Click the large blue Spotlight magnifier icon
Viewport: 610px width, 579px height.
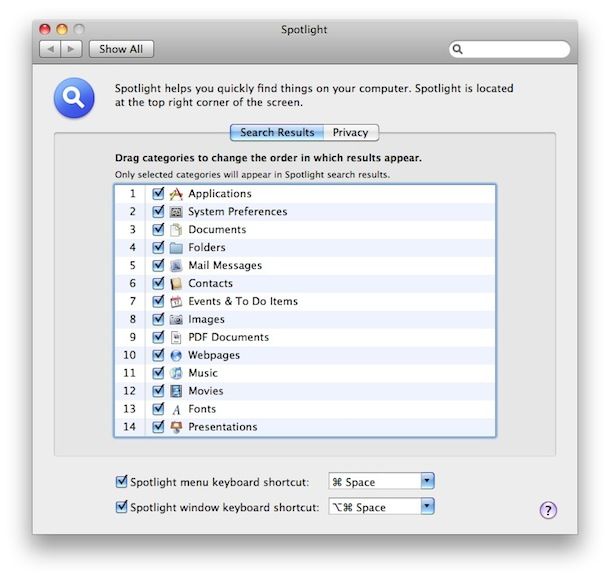tap(74, 98)
